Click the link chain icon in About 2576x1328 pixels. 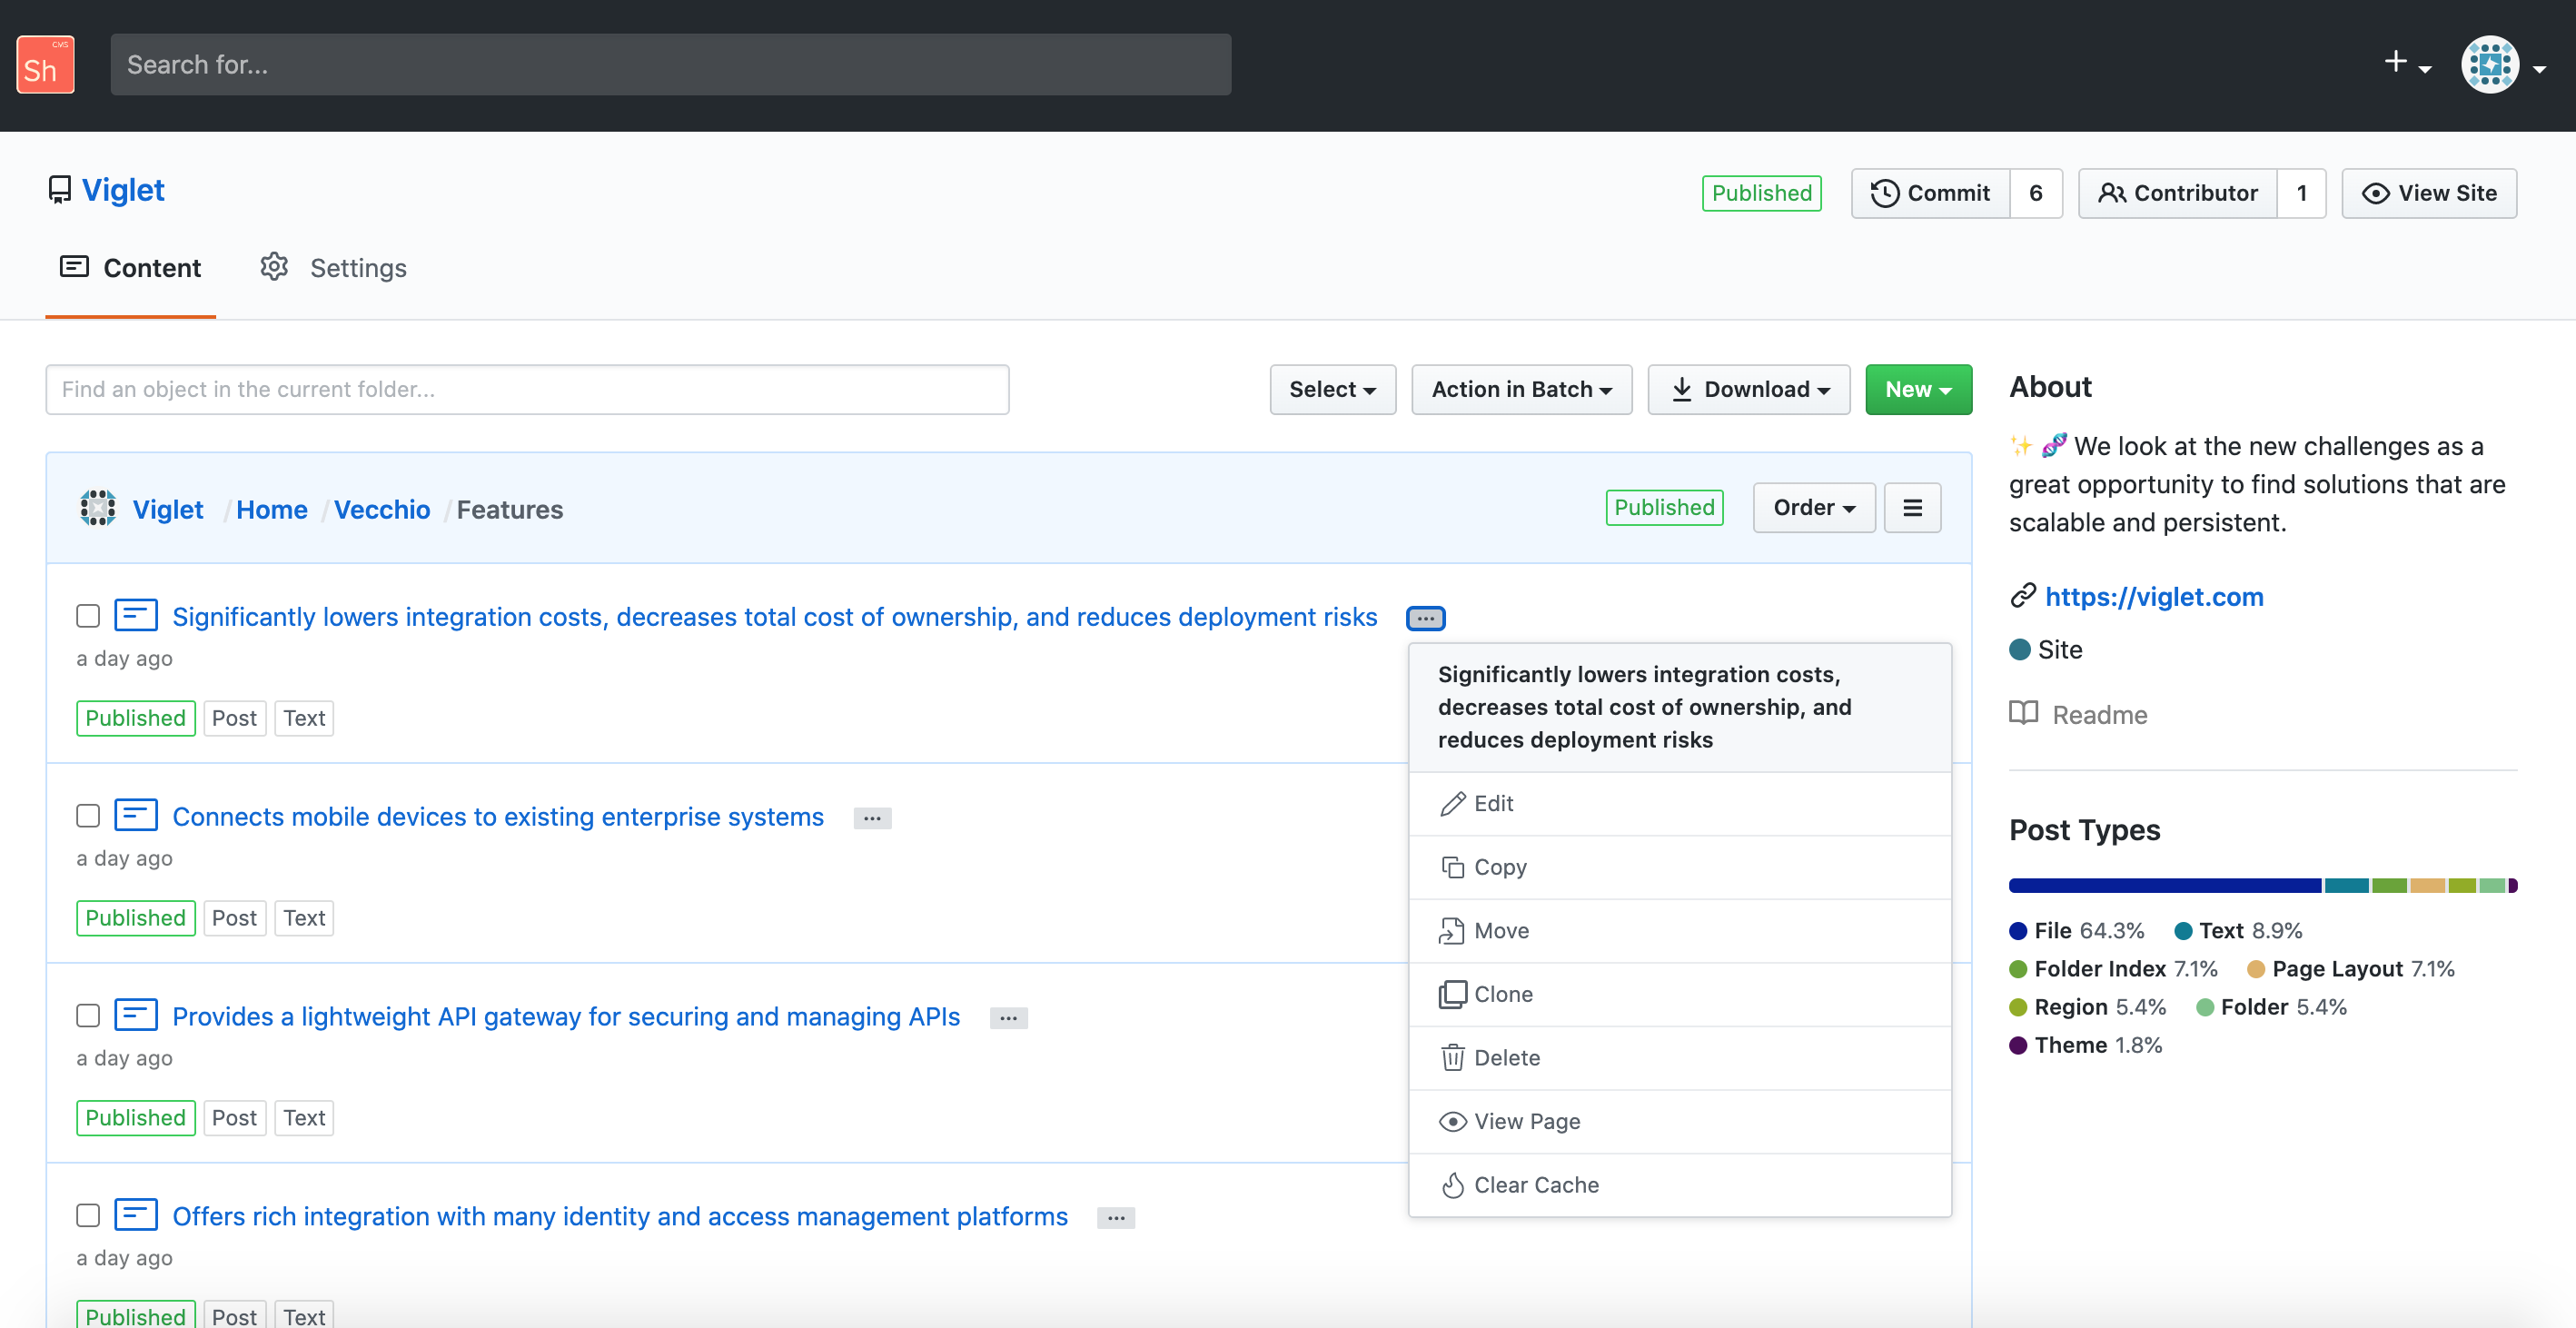[2022, 596]
